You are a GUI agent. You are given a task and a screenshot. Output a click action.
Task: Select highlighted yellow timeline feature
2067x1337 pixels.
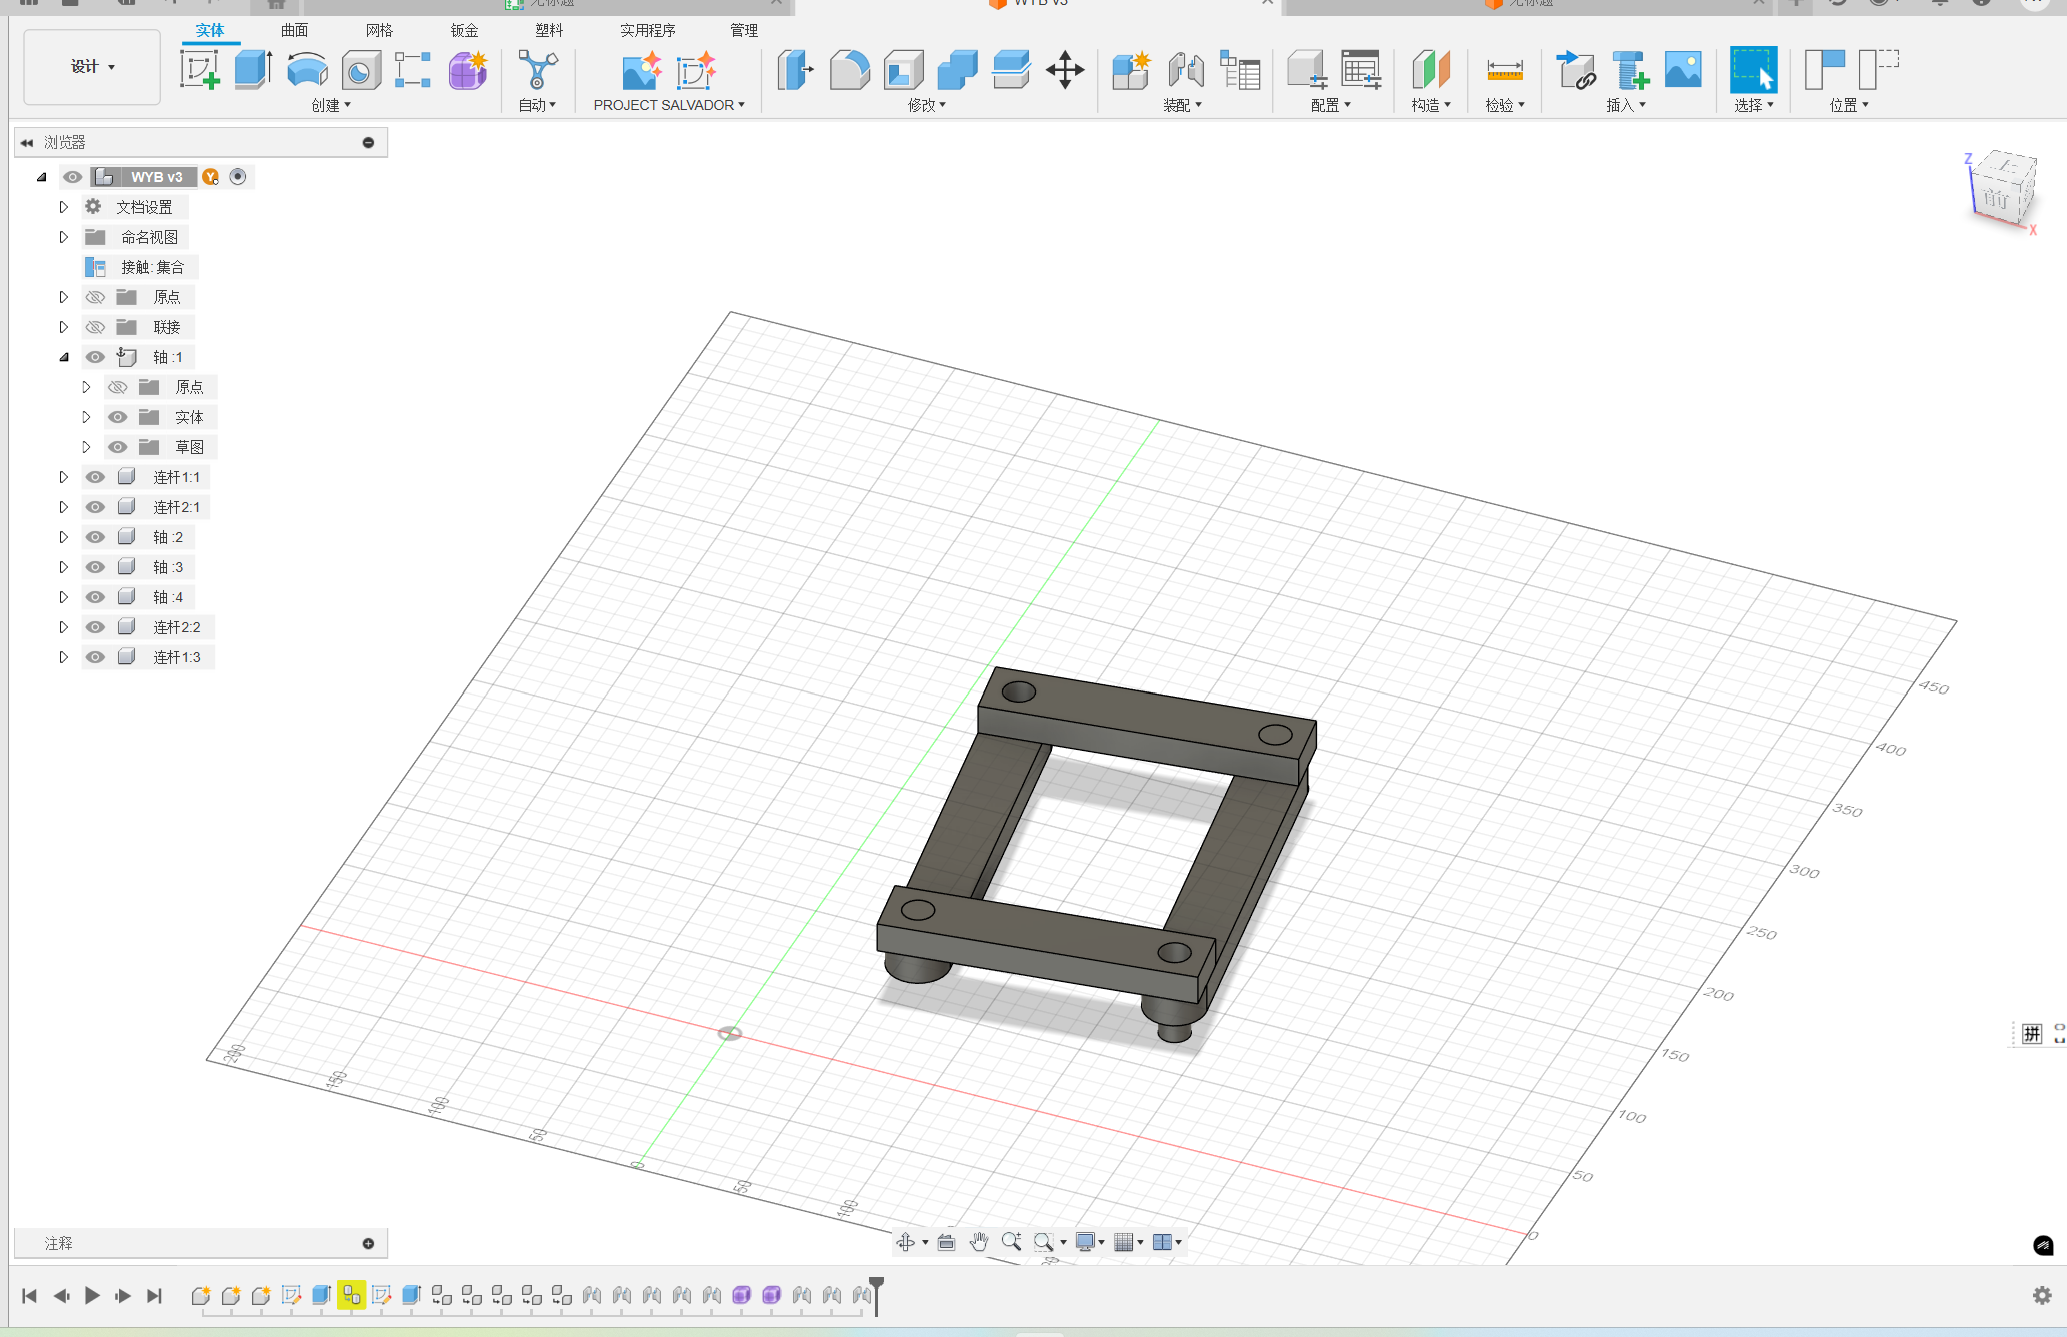(x=351, y=1295)
